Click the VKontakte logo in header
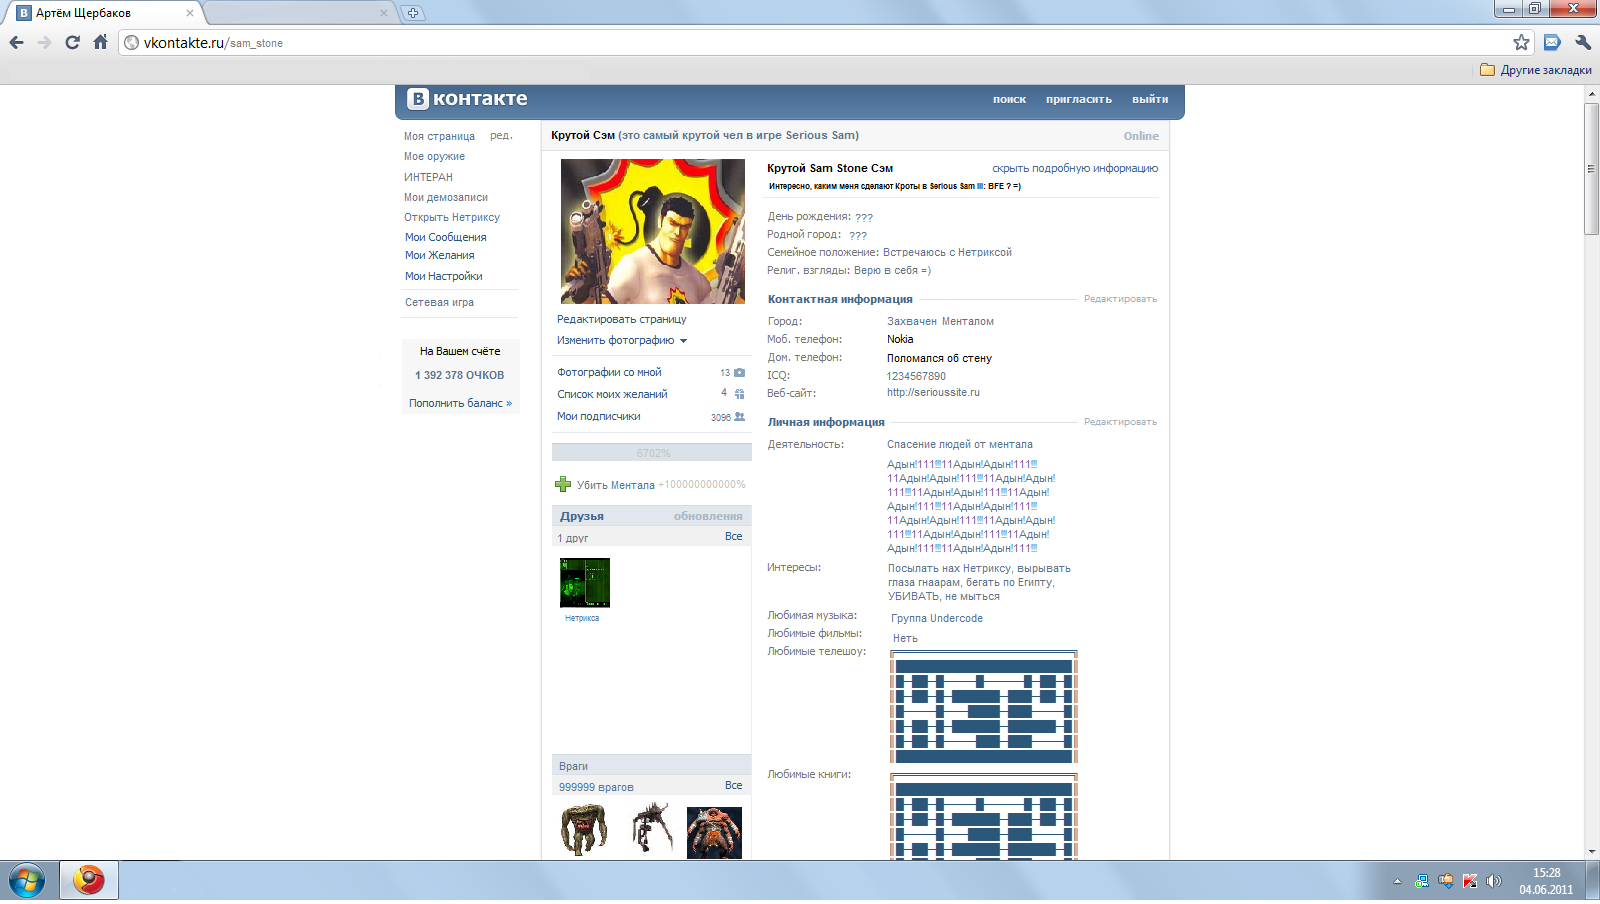 point(468,98)
